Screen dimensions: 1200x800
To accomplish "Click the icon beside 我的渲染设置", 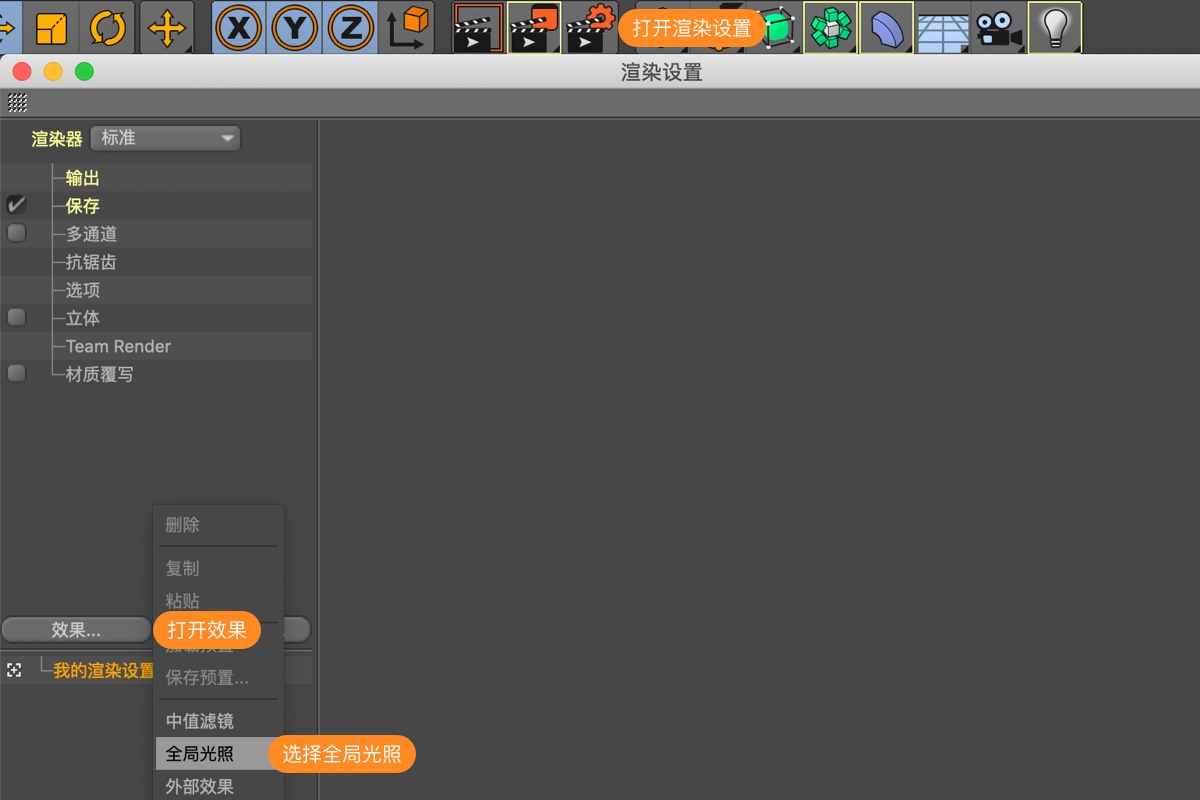I will pyautogui.click(x=14, y=670).
